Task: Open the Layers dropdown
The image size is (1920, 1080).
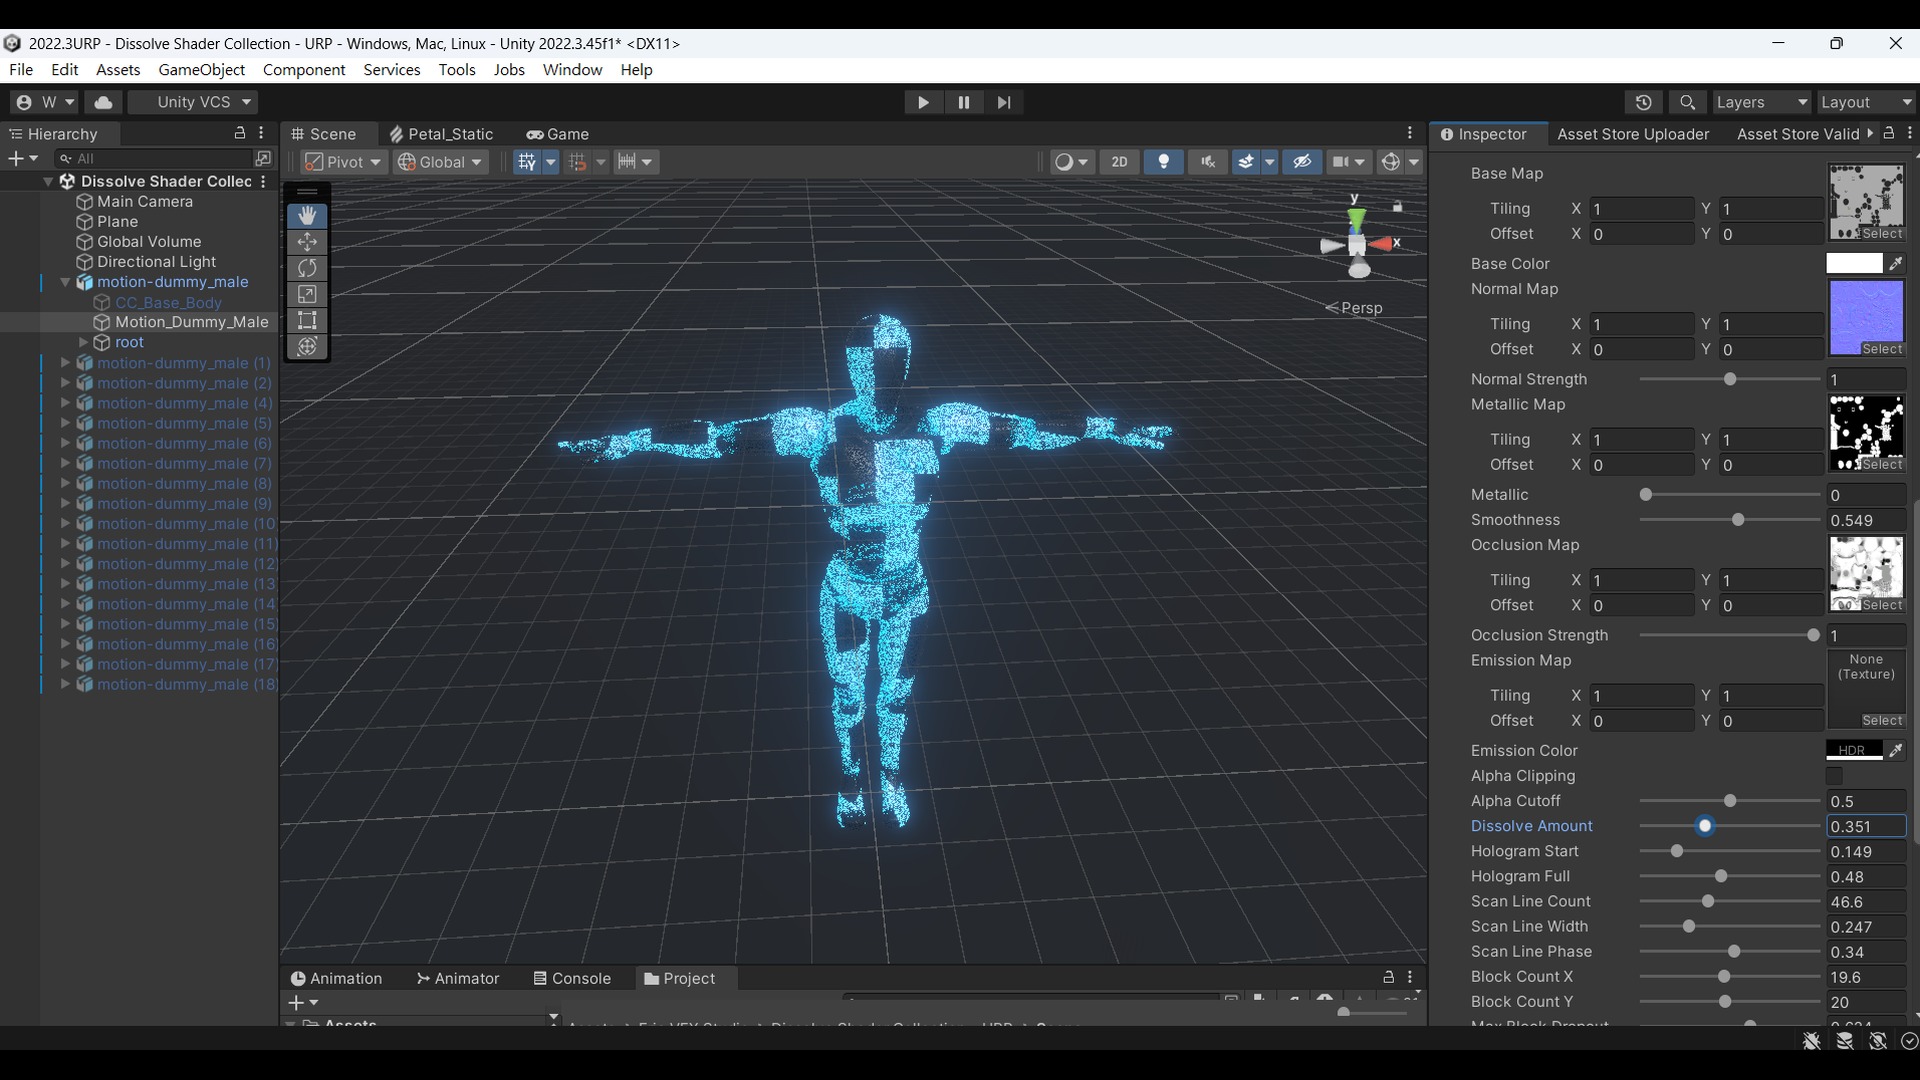Action: click(1761, 102)
